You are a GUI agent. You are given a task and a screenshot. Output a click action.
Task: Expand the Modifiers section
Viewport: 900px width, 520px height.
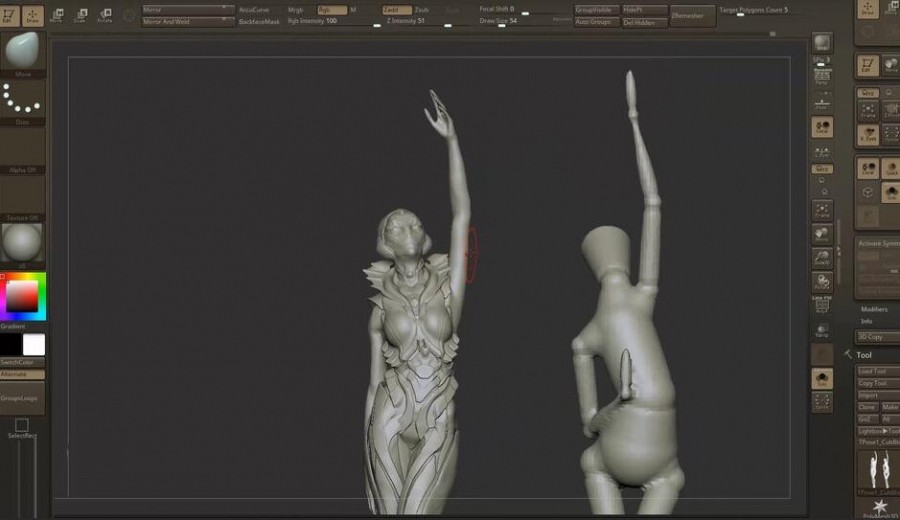click(x=874, y=309)
